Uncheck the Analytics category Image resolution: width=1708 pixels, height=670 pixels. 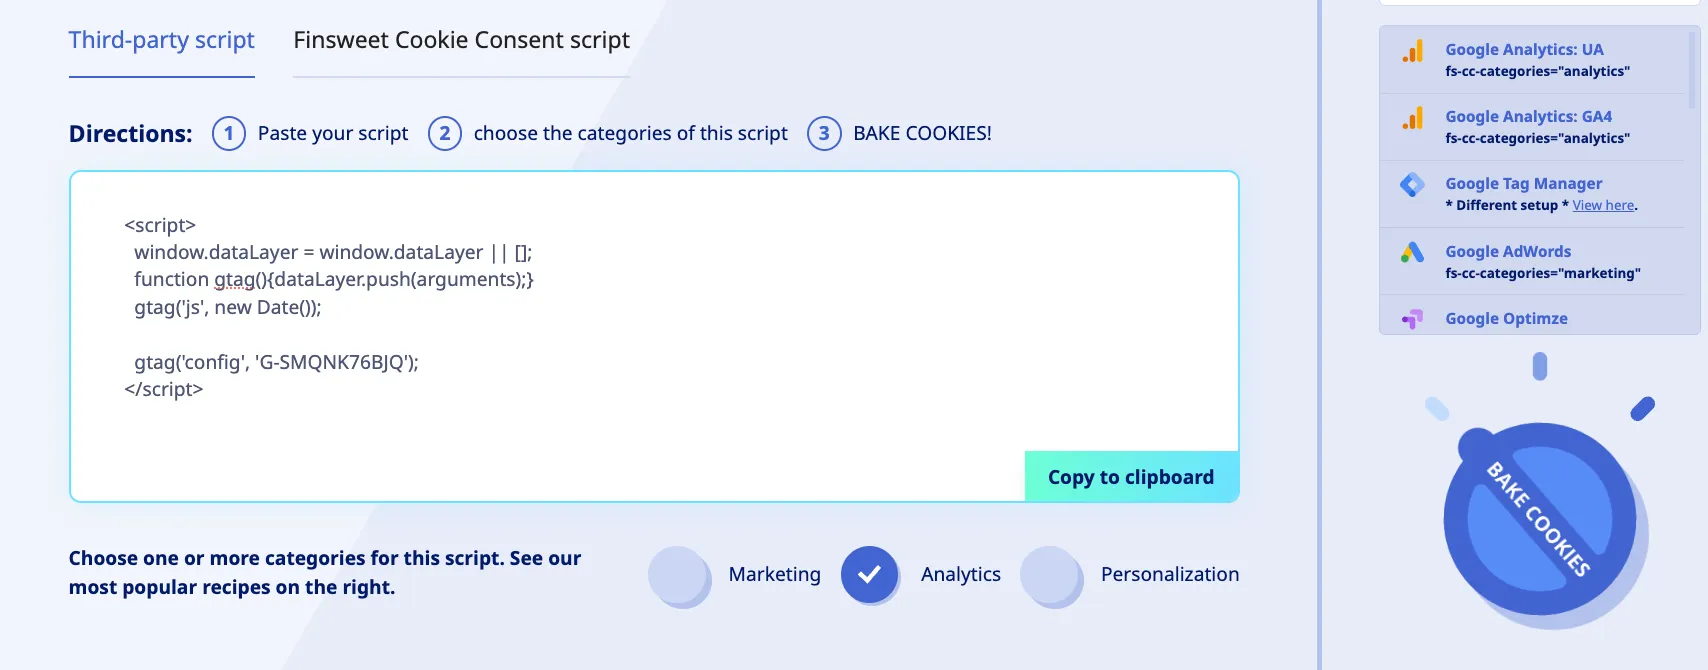pos(870,574)
